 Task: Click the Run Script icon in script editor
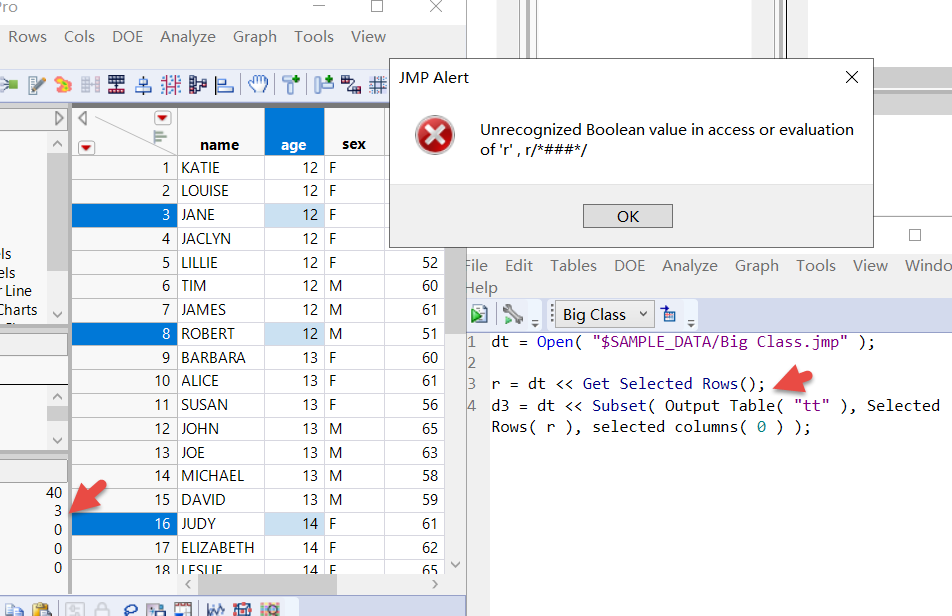click(x=479, y=314)
